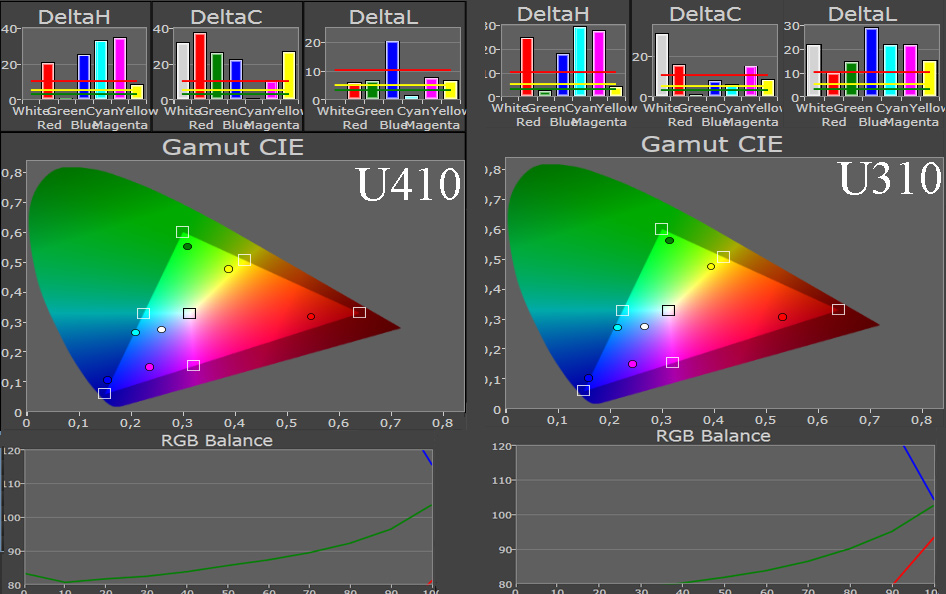Select the white bar in U310 DeltaC chart
The image size is (946, 594).
click(x=662, y=65)
